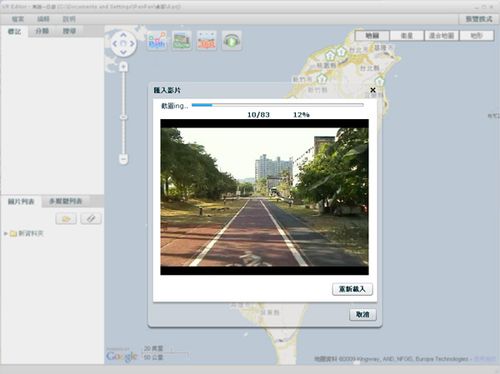
Task: Zoom in with the map plus button
Action: (x=123, y=67)
